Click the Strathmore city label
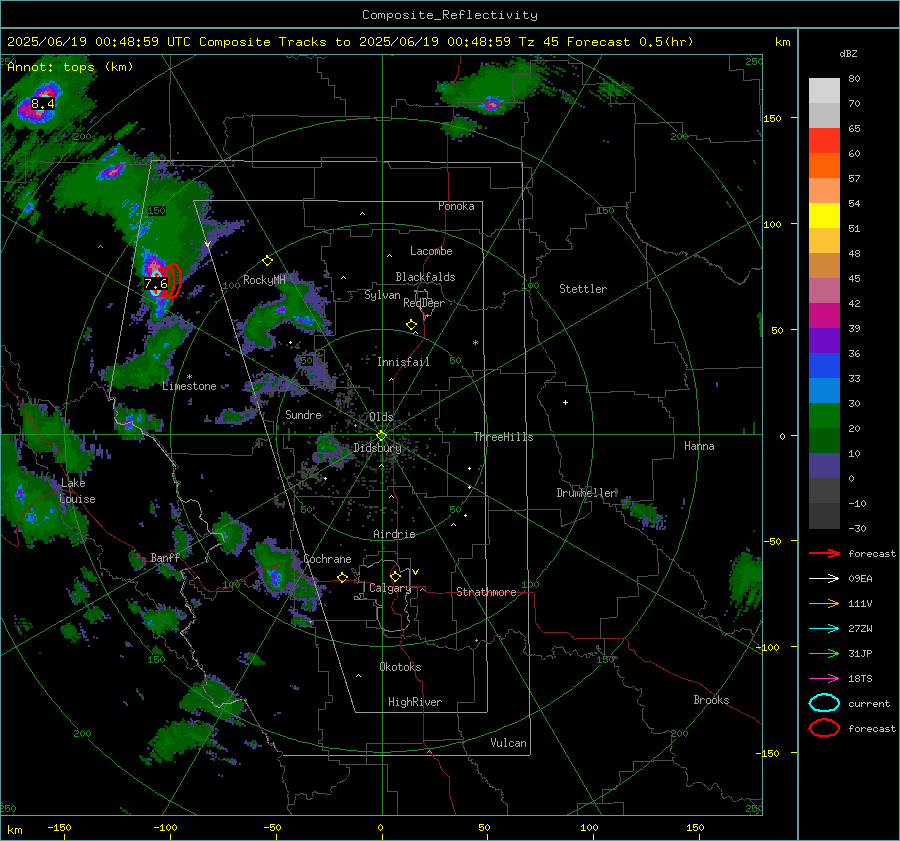Viewport: 900px width, 841px height. [x=486, y=592]
